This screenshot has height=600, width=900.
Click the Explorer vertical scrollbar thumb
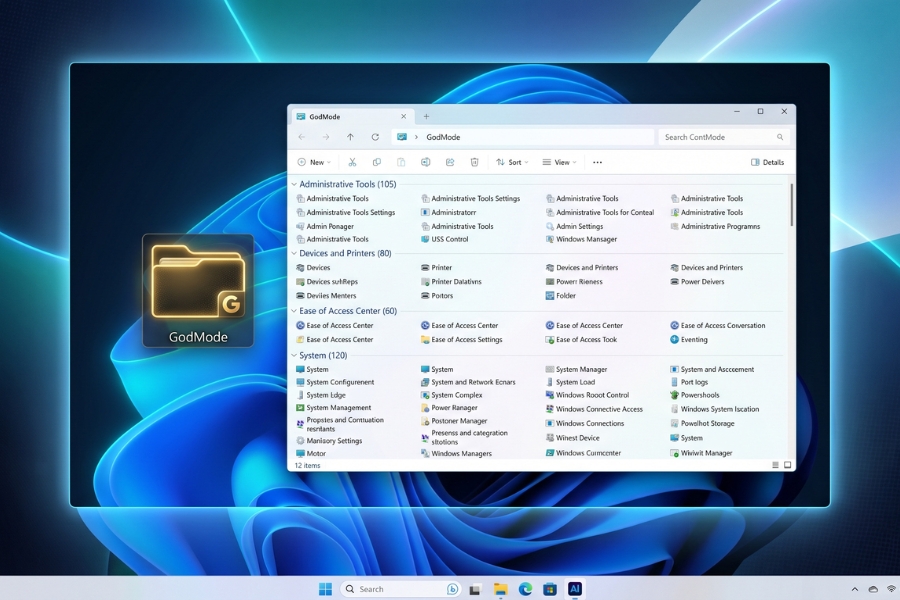(x=792, y=205)
